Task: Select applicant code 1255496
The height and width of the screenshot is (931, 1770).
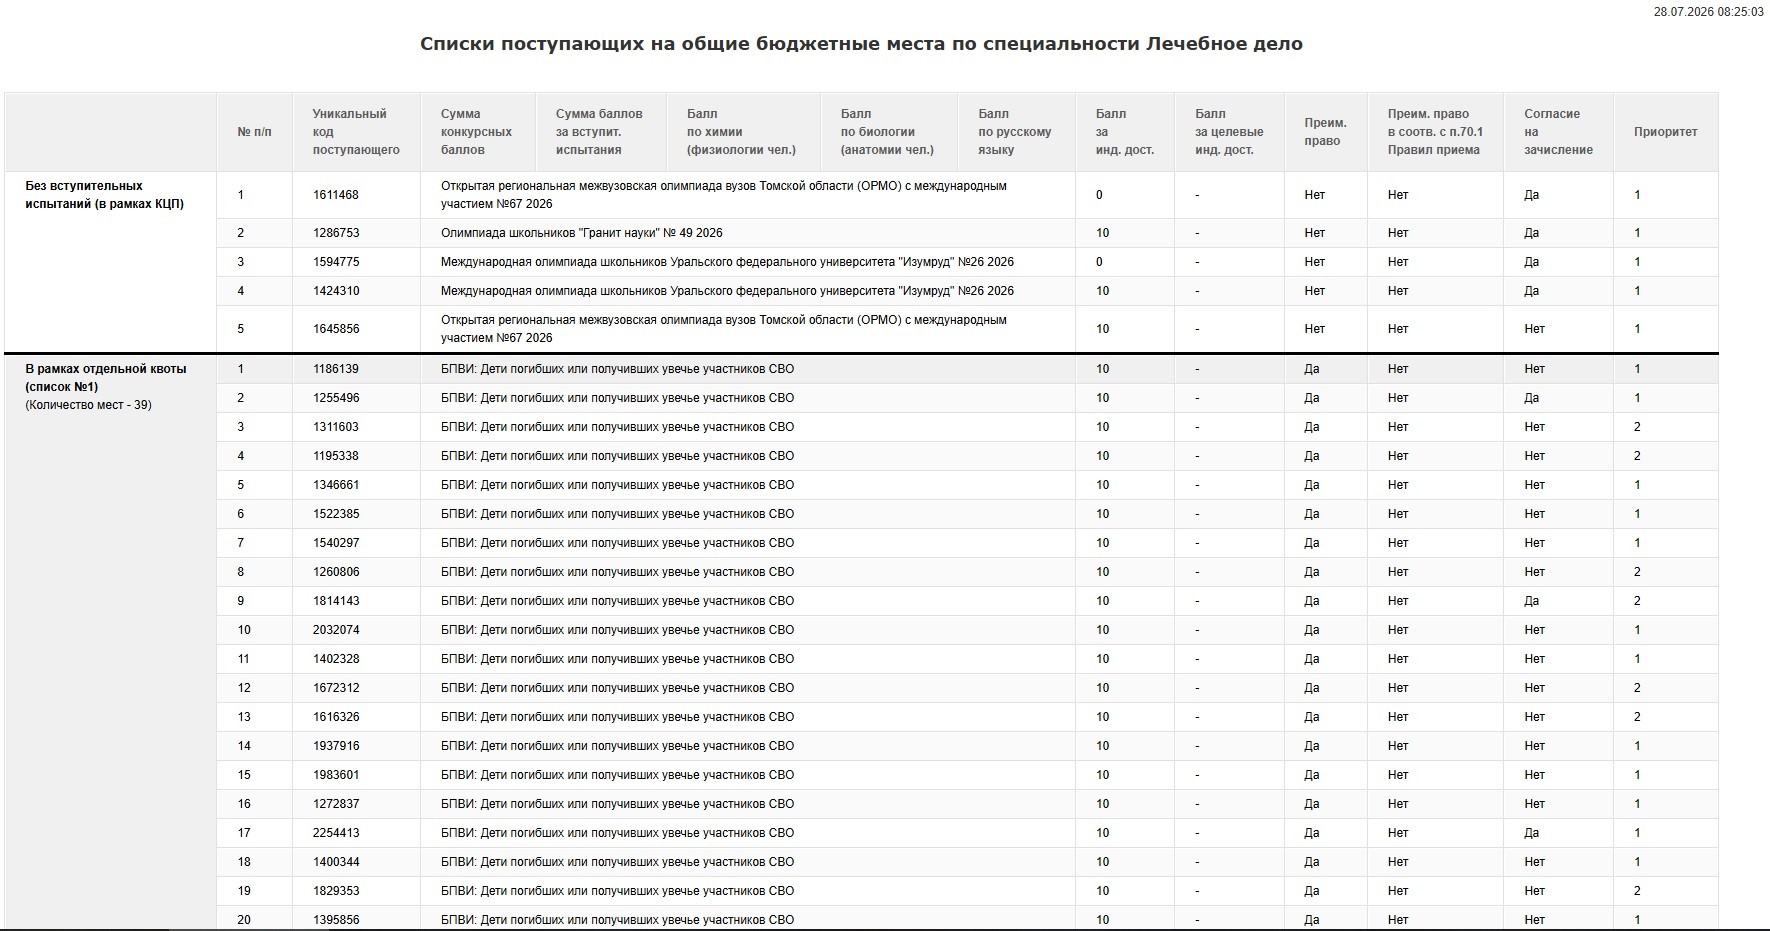Action: pyautogui.click(x=336, y=398)
